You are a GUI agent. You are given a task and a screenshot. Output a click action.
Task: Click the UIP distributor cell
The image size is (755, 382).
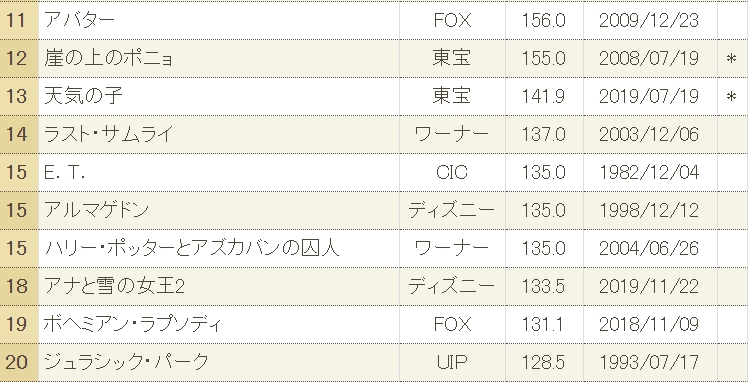pyautogui.click(x=452, y=362)
